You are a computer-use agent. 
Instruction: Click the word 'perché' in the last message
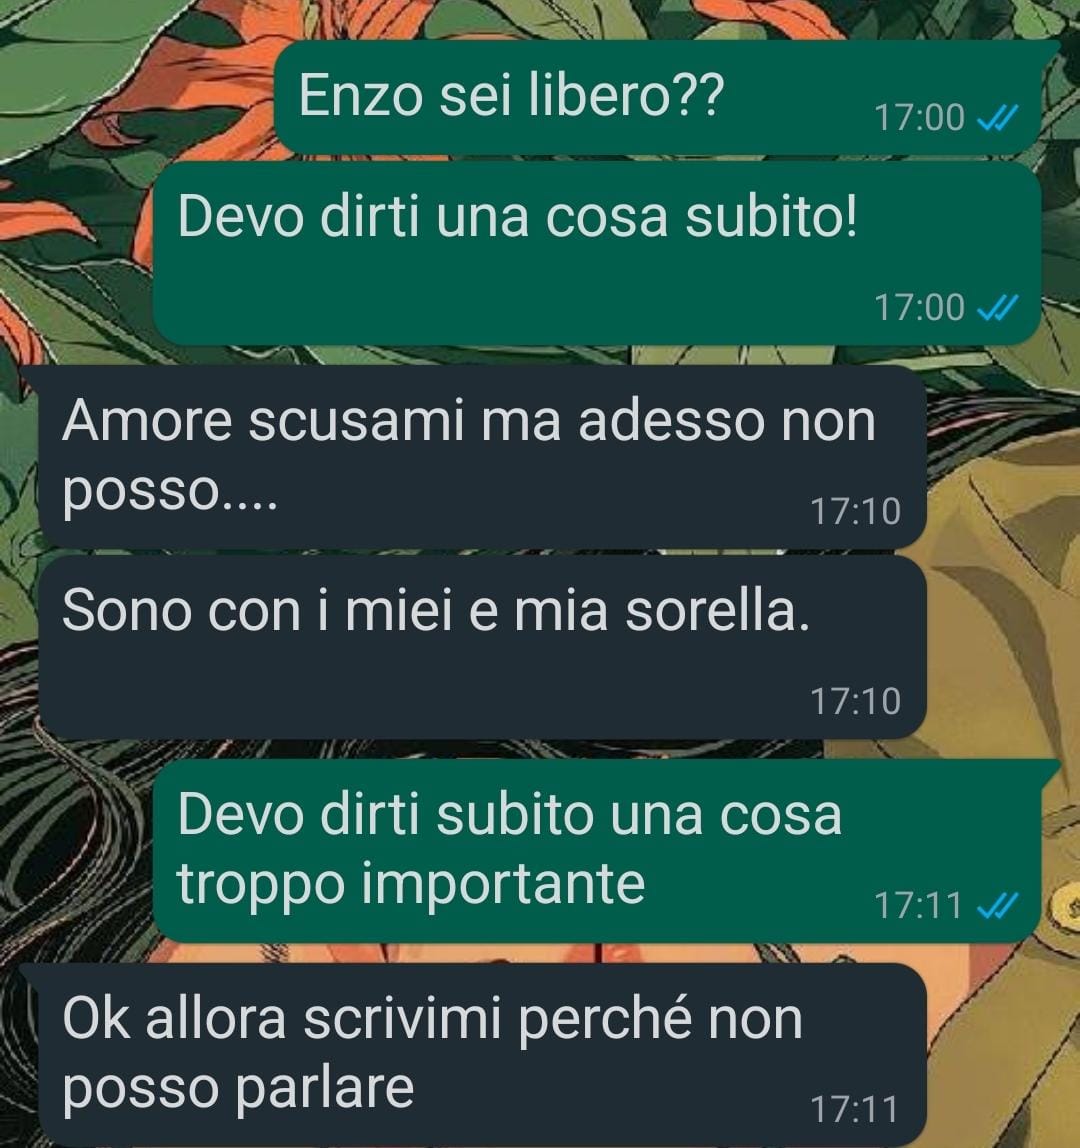605,1019
